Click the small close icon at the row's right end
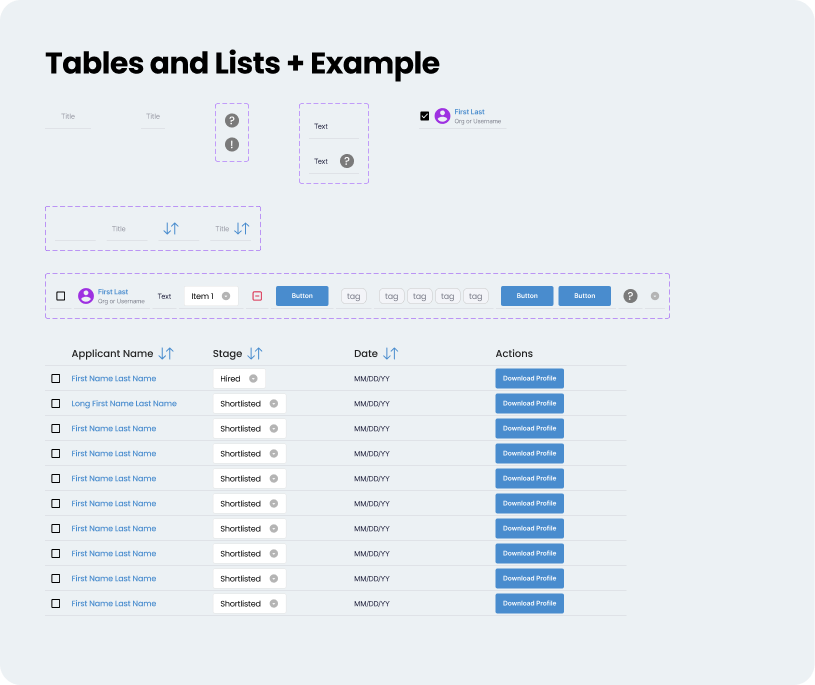The width and height of the screenshot is (815, 685). point(654,295)
